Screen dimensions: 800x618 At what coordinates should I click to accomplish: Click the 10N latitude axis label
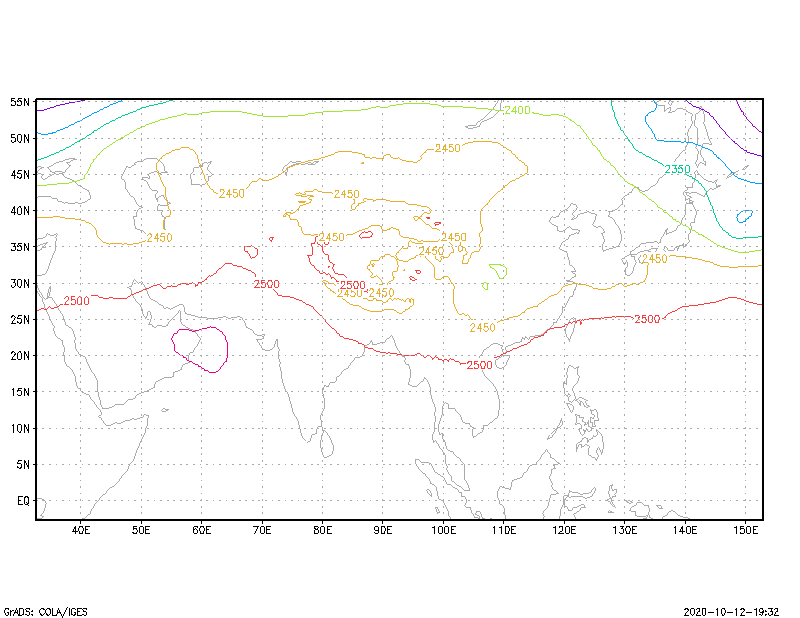coord(20,428)
